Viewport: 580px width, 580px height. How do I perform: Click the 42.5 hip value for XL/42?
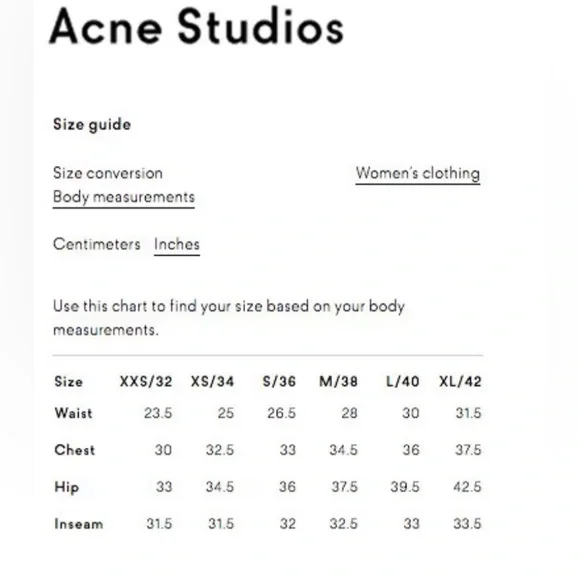tap(467, 487)
